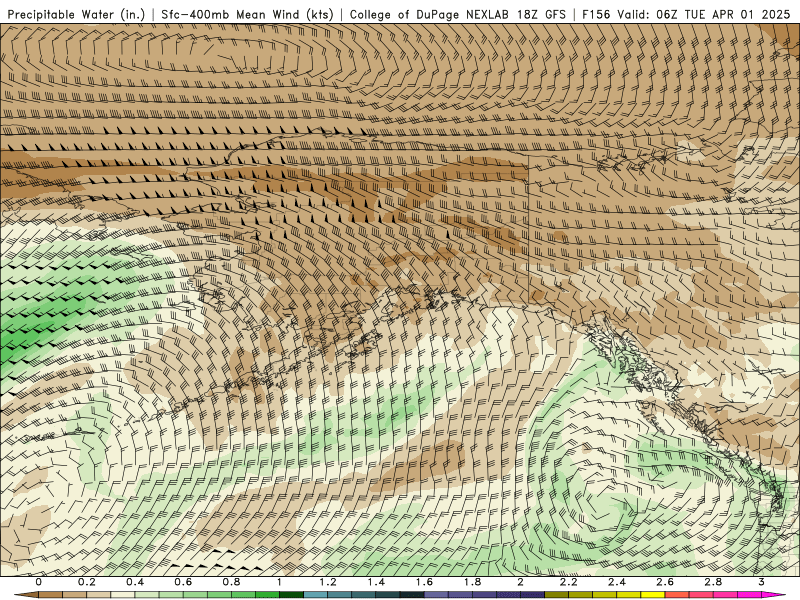Click the '2.6' color scale label
This screenshot has height=600, width=800.
pyautogui.click(x=665, y=582)
